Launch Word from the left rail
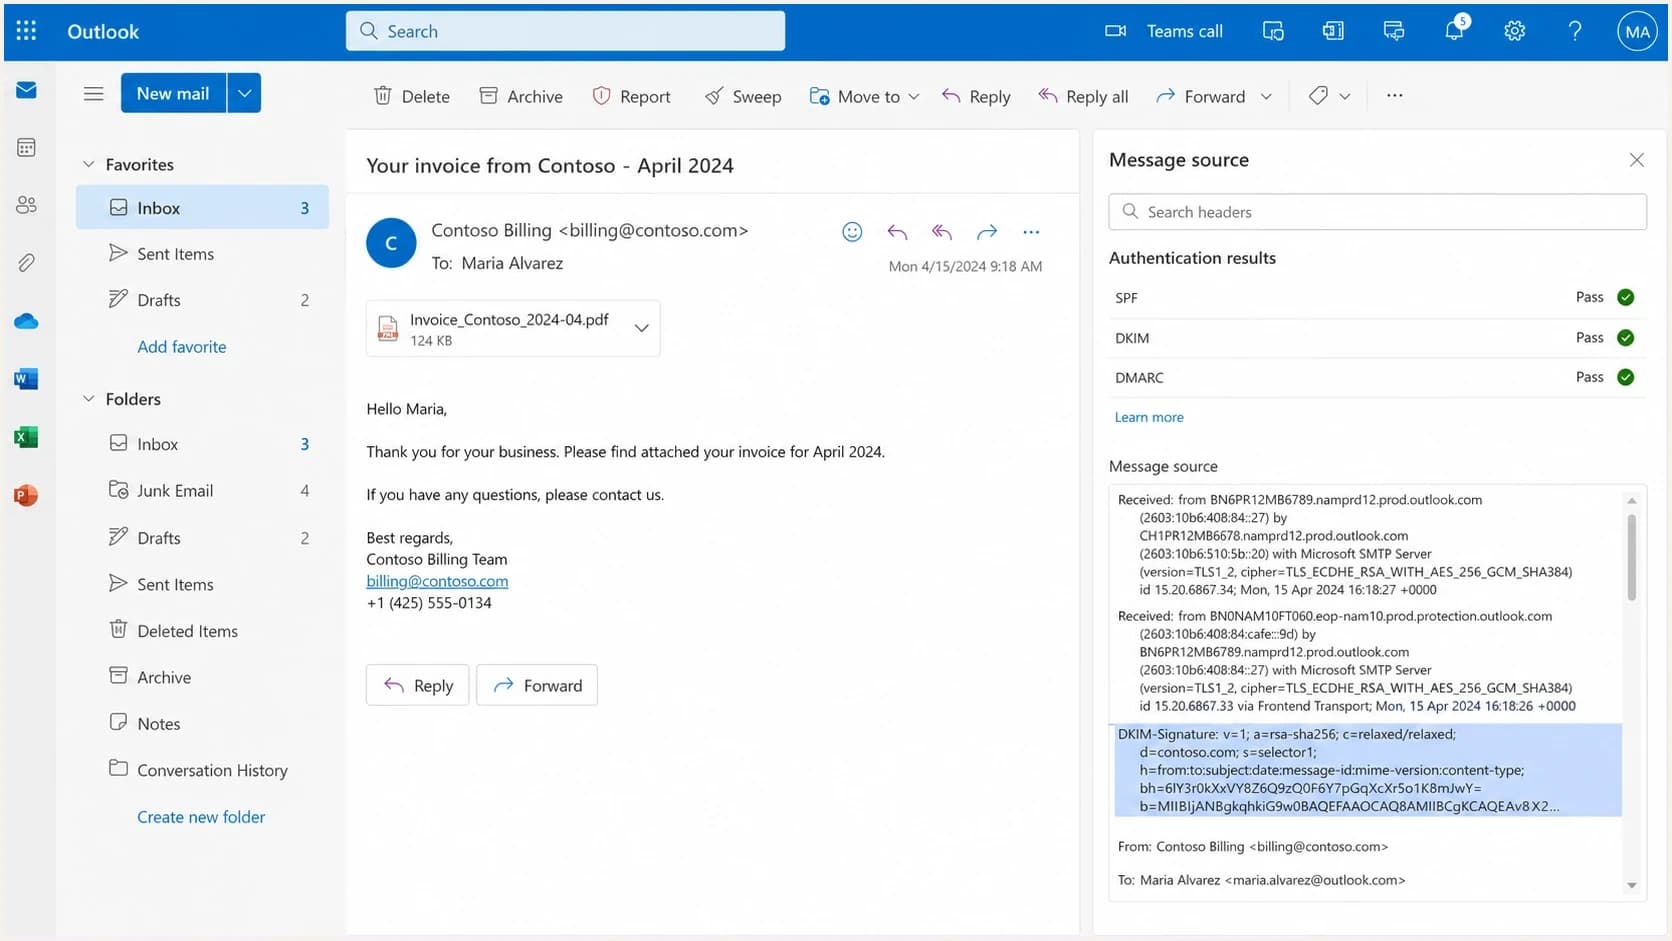This screenshot has width=1672, height=941. pyautogui.click(x=27, y=379)
